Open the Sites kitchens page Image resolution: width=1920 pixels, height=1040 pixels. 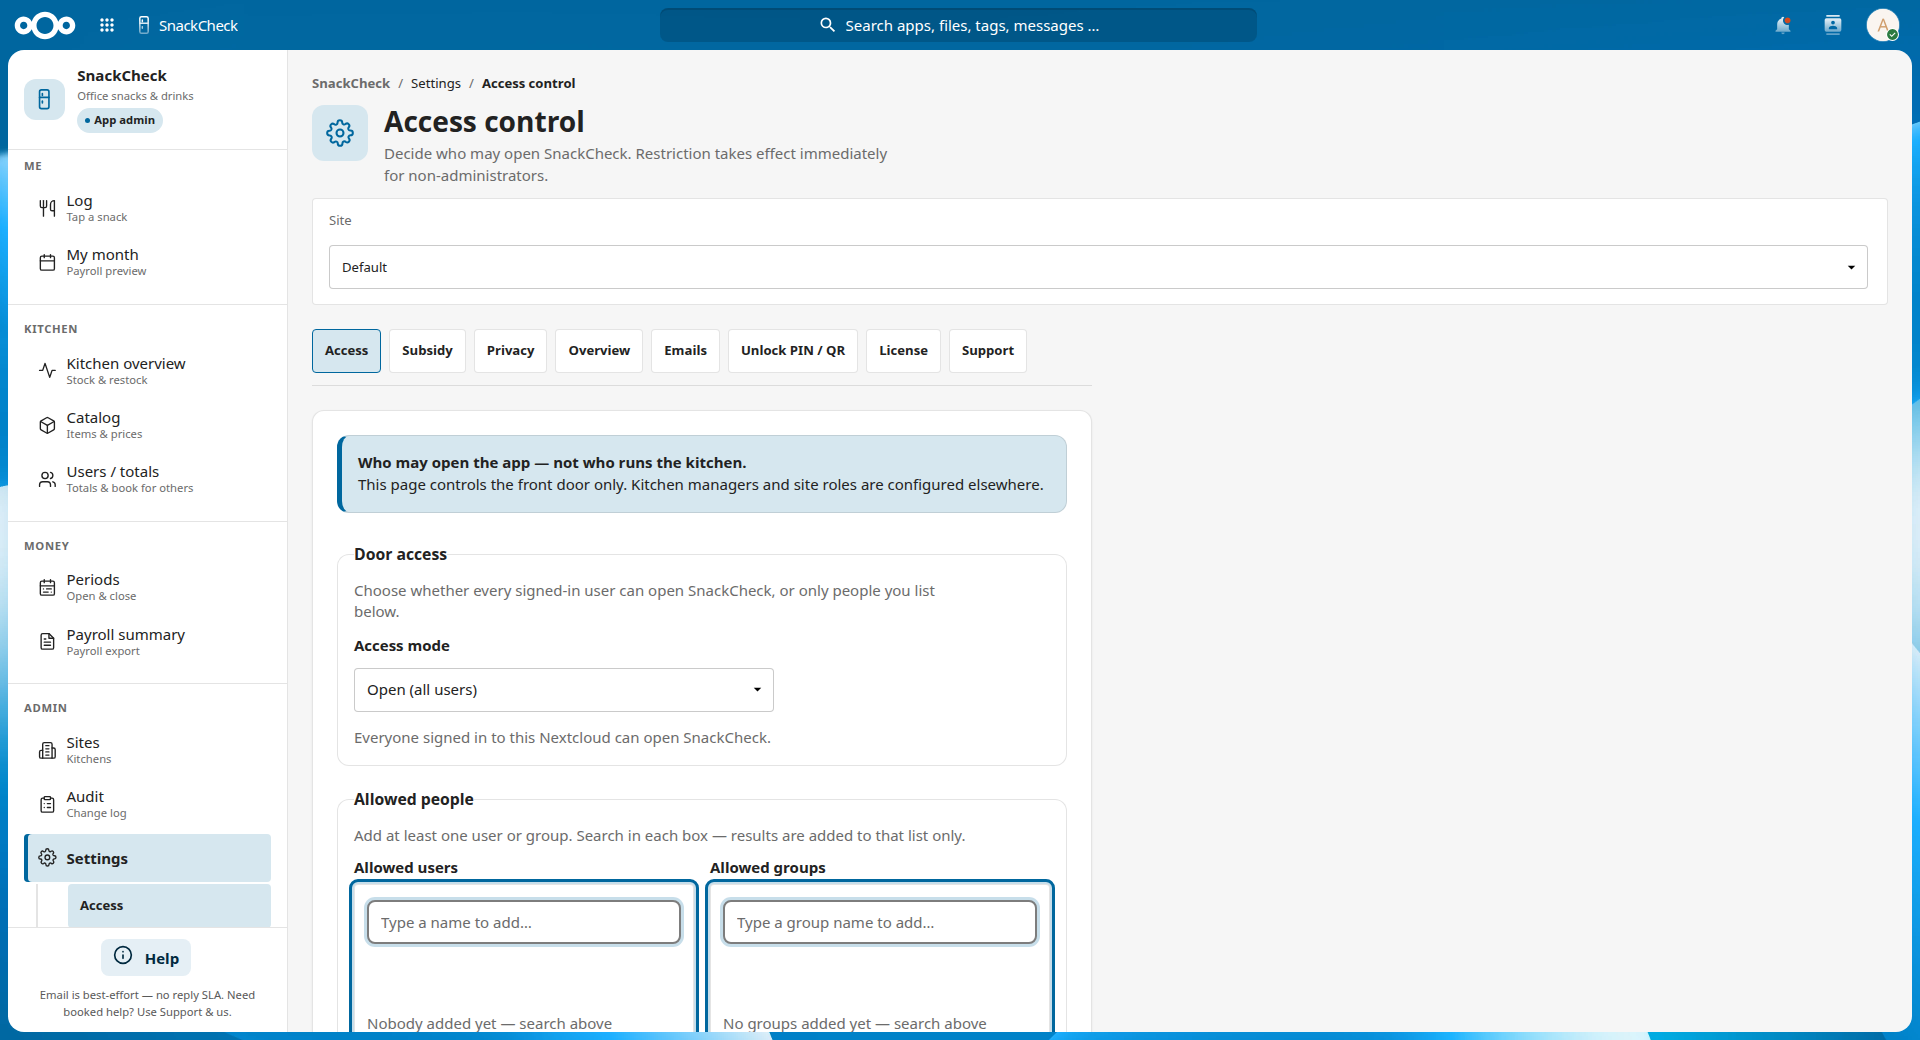click(148, 750)
